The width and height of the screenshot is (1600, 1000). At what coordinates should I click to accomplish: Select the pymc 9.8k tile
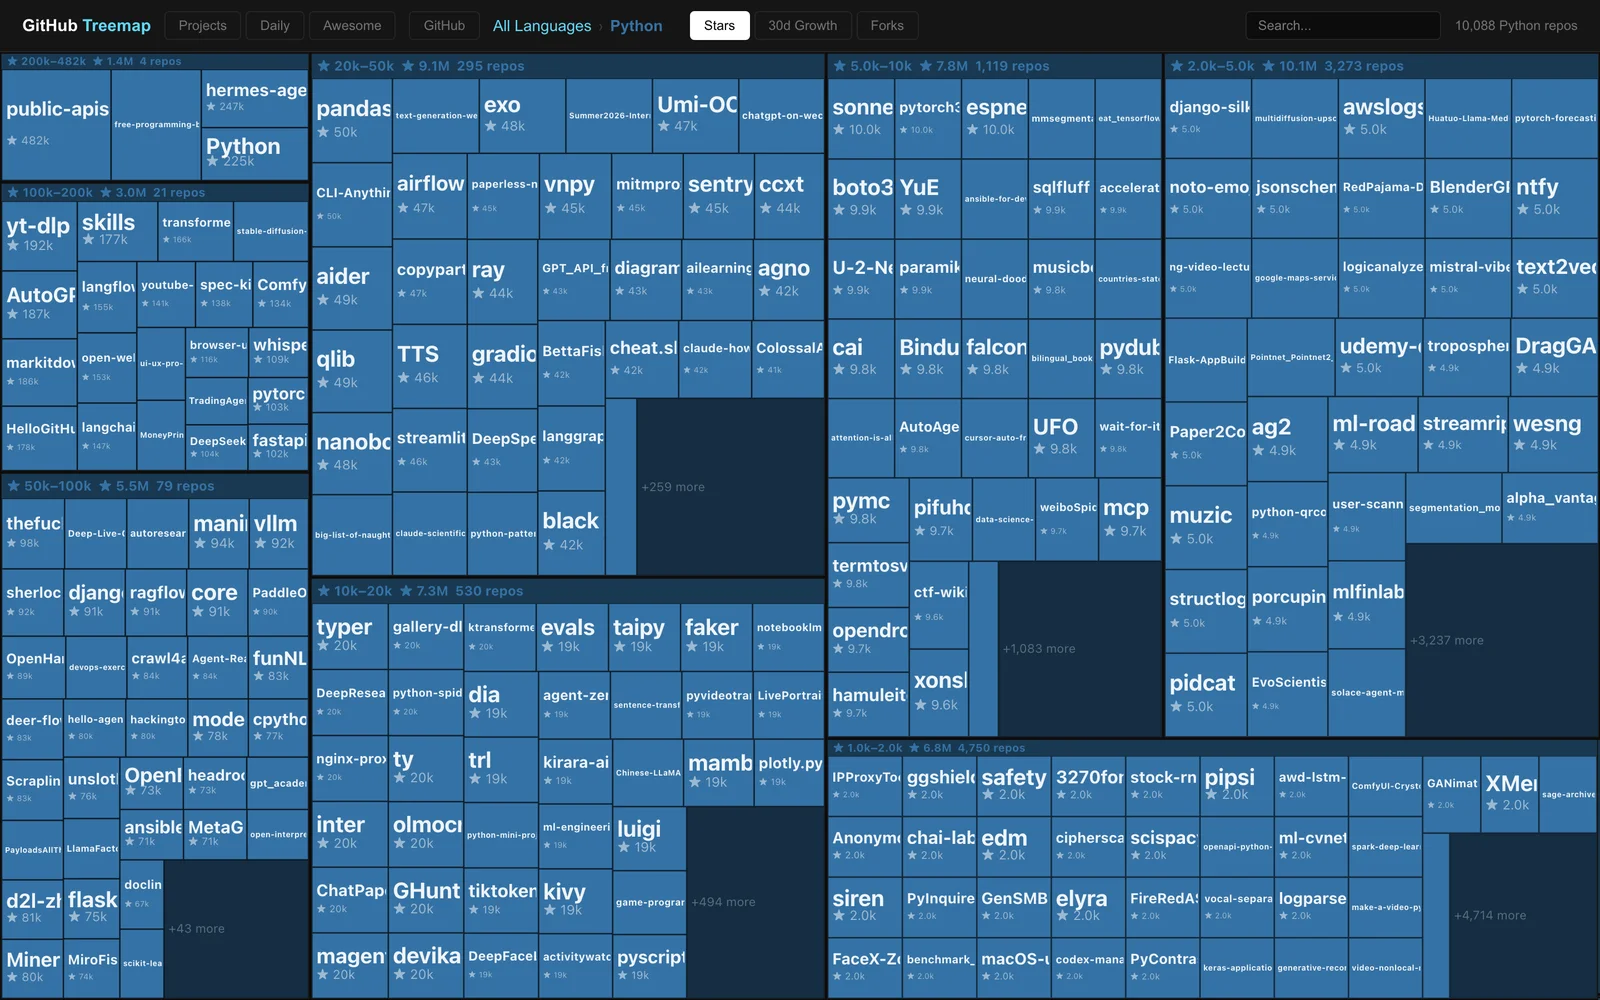[869, 510]
